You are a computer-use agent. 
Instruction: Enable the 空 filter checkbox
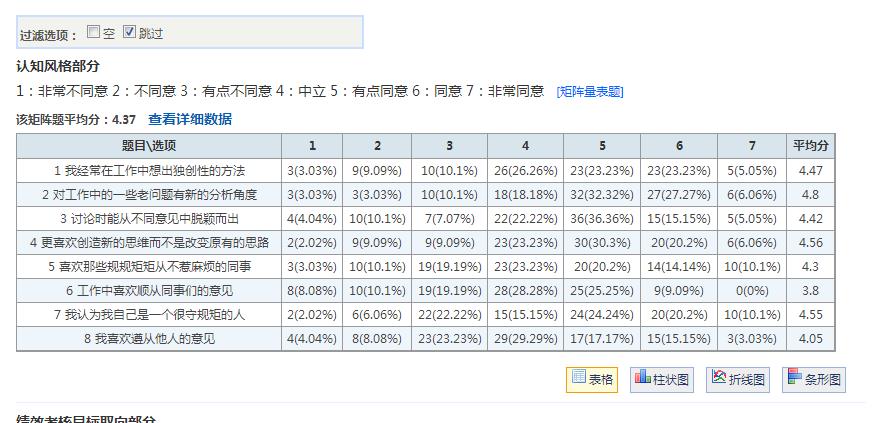click(x=94, y=32)
